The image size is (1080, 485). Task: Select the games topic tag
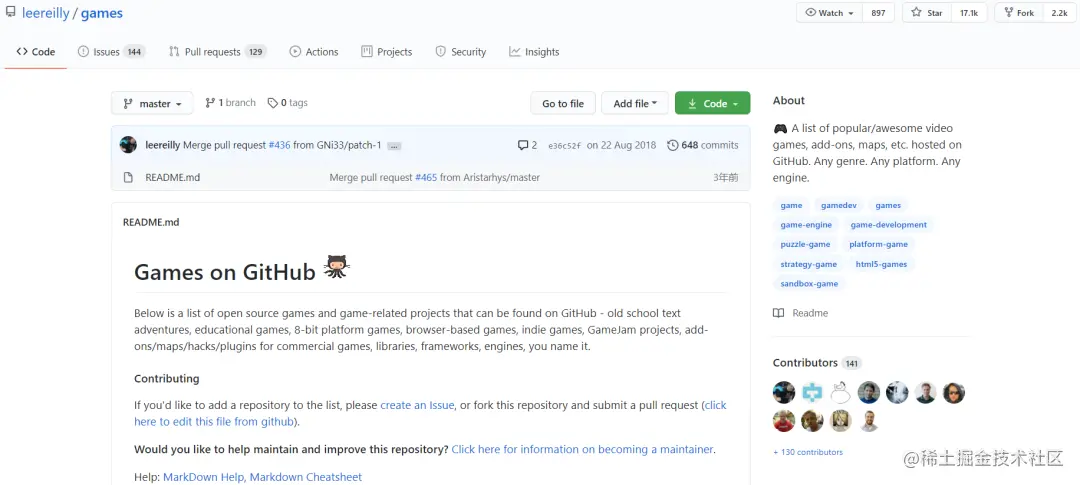click(888, 205)
